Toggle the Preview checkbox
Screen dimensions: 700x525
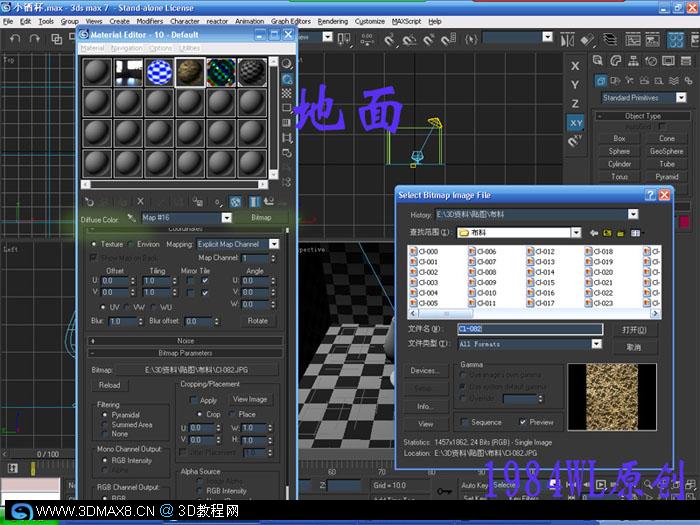522,422
